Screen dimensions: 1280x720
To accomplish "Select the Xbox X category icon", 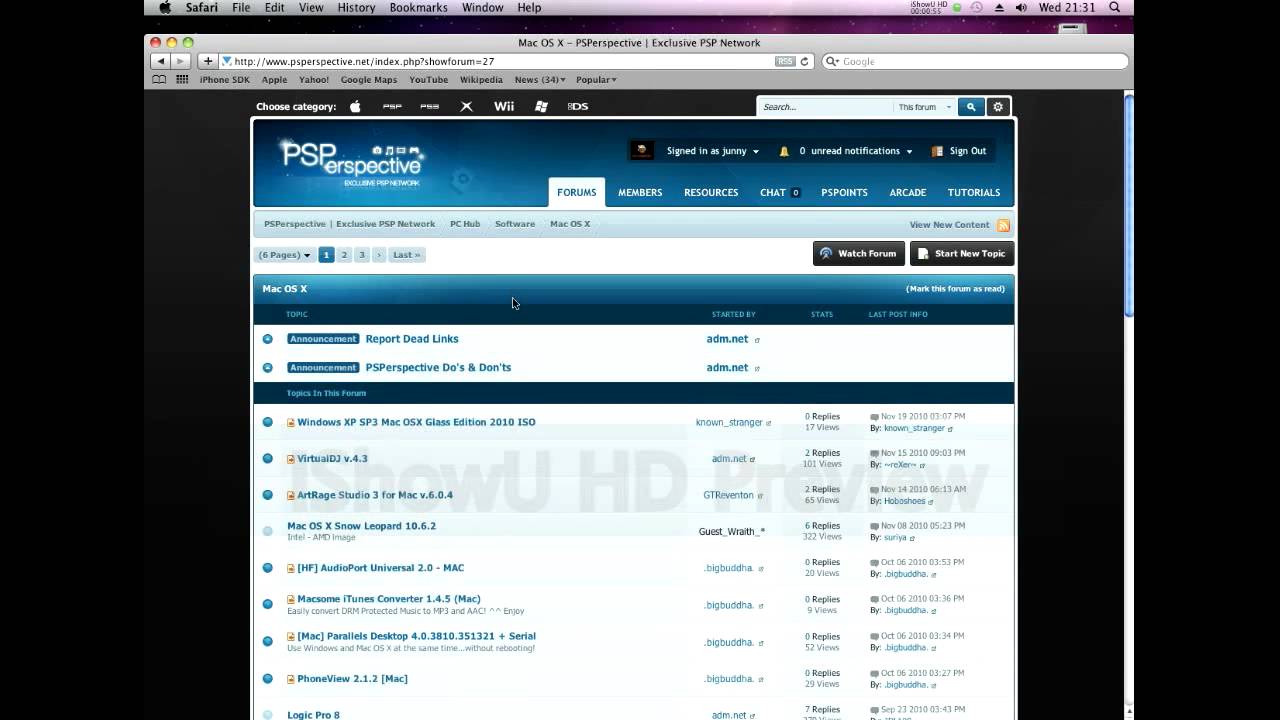I will point(466,106).
